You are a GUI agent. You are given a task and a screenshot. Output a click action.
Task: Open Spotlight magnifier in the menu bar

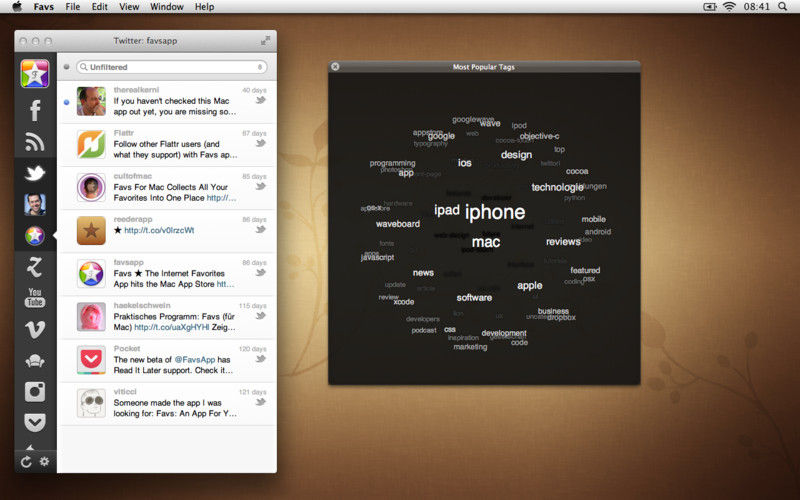coord(783,7)
